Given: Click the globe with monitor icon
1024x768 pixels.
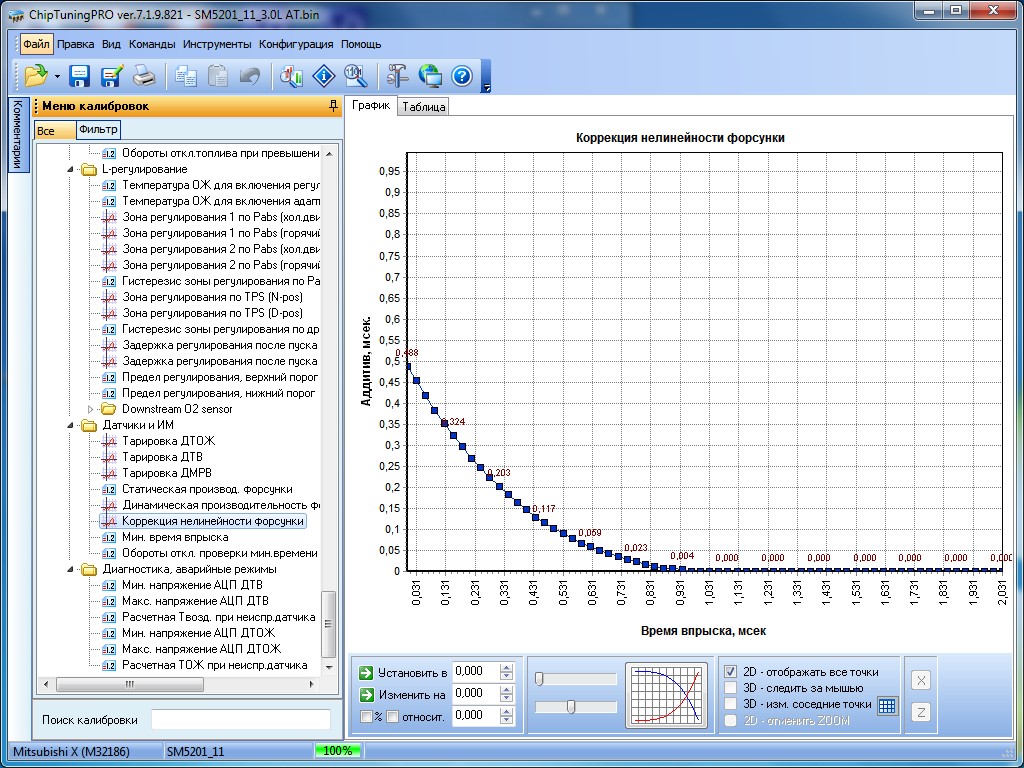Looking at the screenshot, I should point(430,76).
